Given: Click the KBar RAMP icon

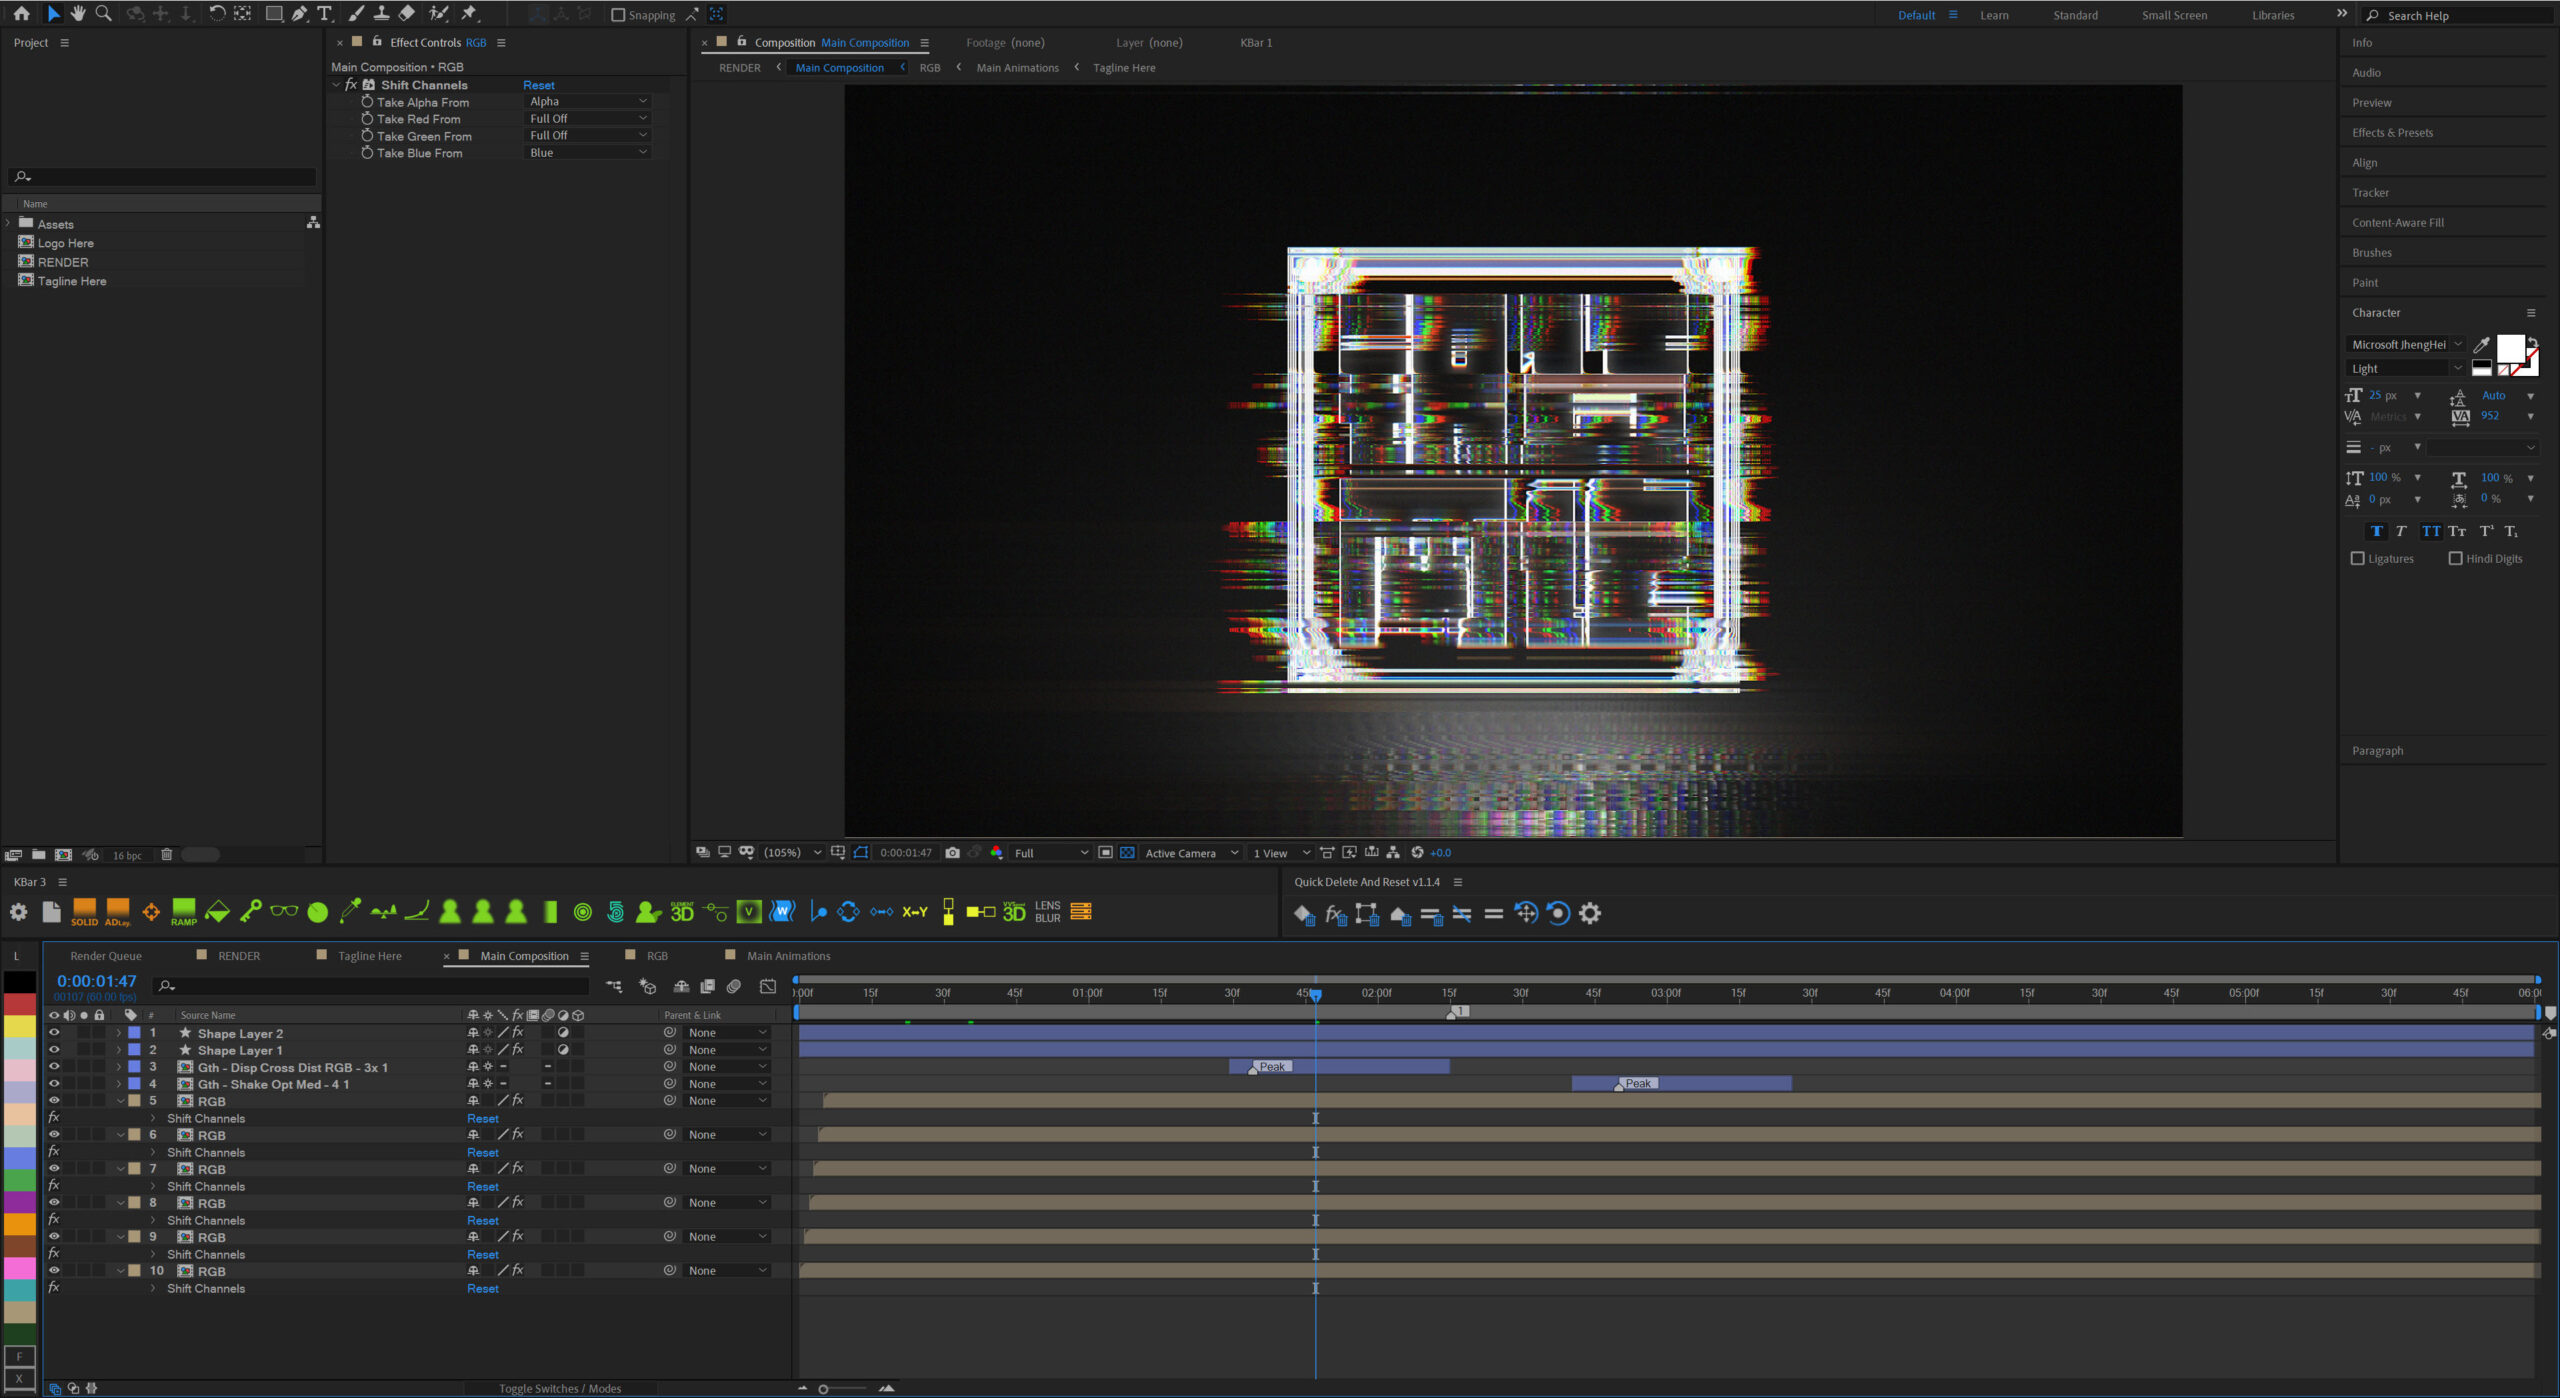Looking at the screenshot, I should click(183, 911).
